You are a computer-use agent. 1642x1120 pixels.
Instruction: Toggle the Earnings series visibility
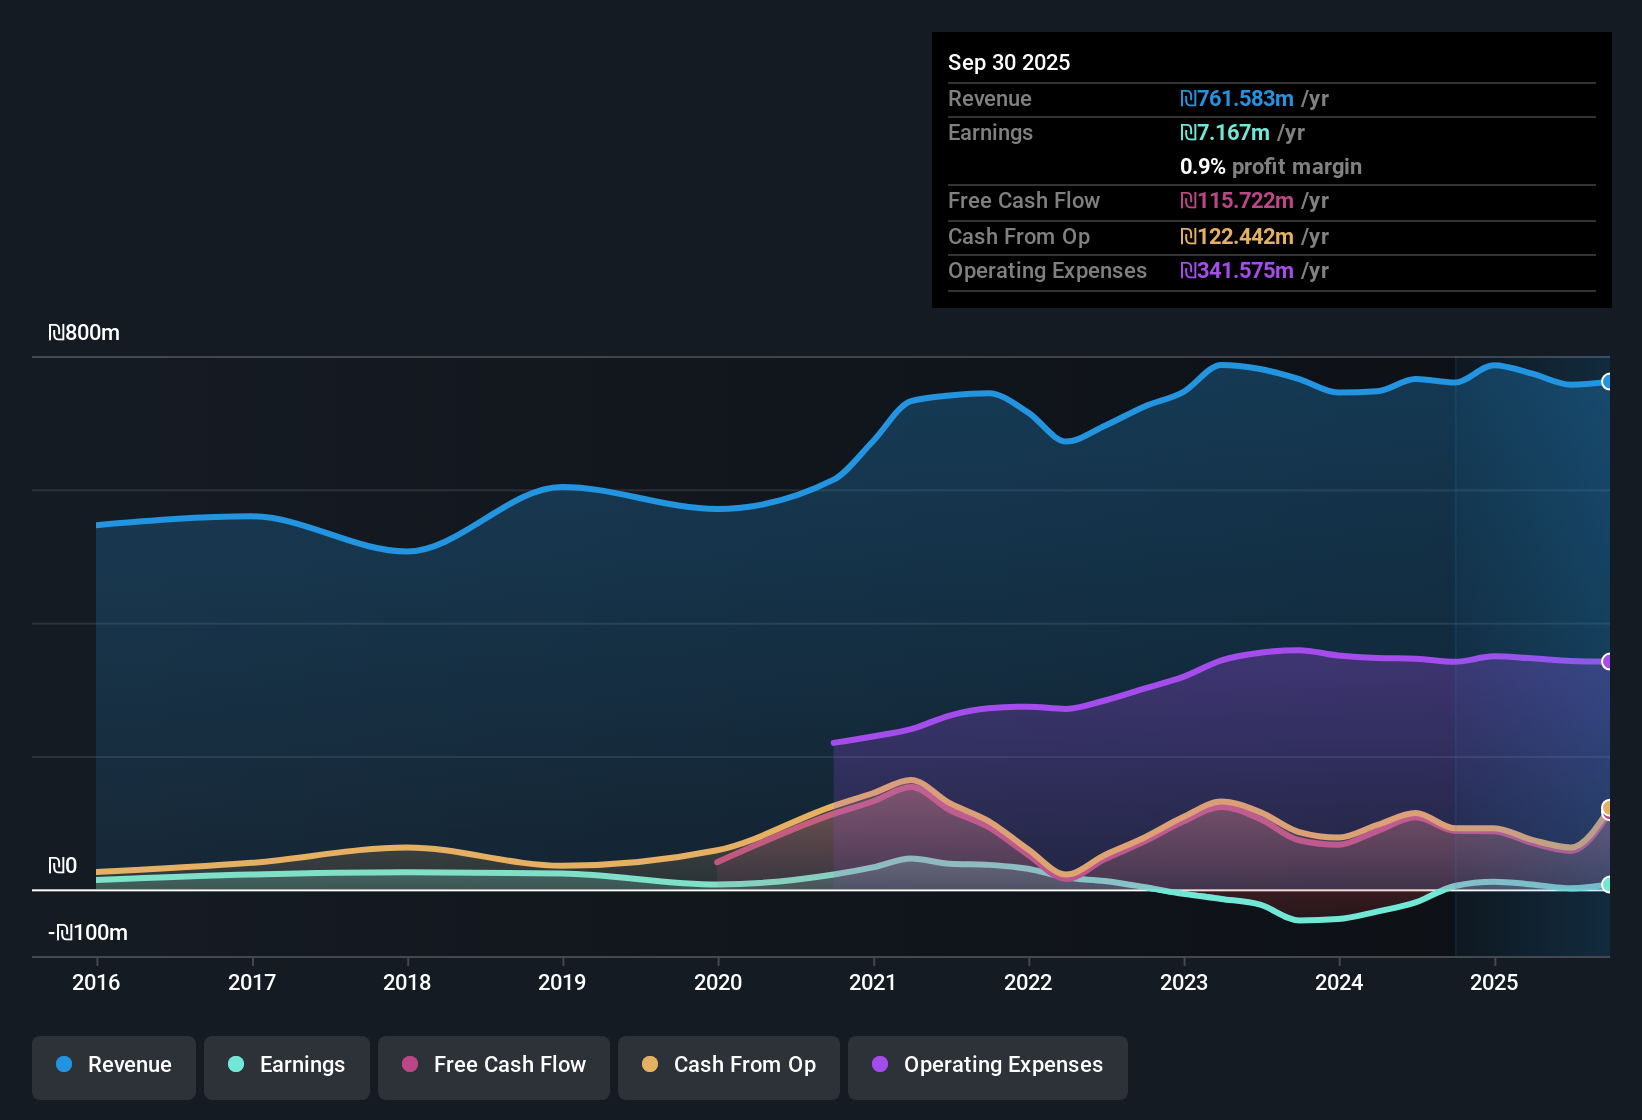(x=287, y=1066)
